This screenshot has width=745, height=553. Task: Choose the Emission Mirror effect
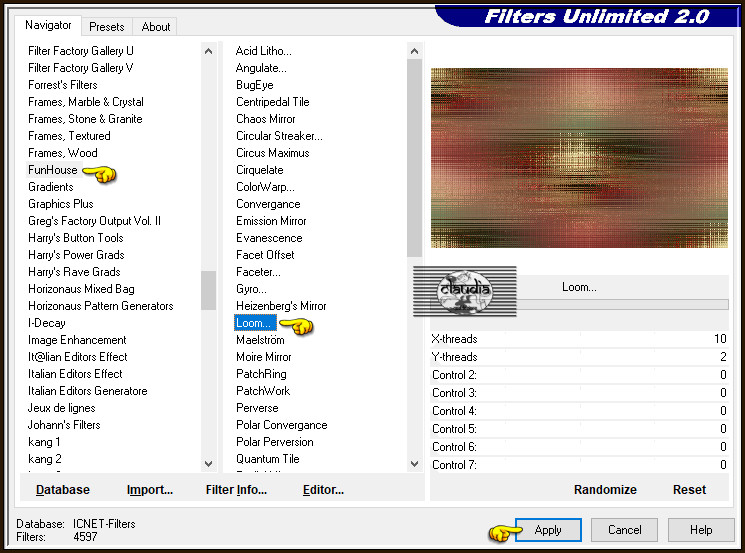click(x=271, y=221)
